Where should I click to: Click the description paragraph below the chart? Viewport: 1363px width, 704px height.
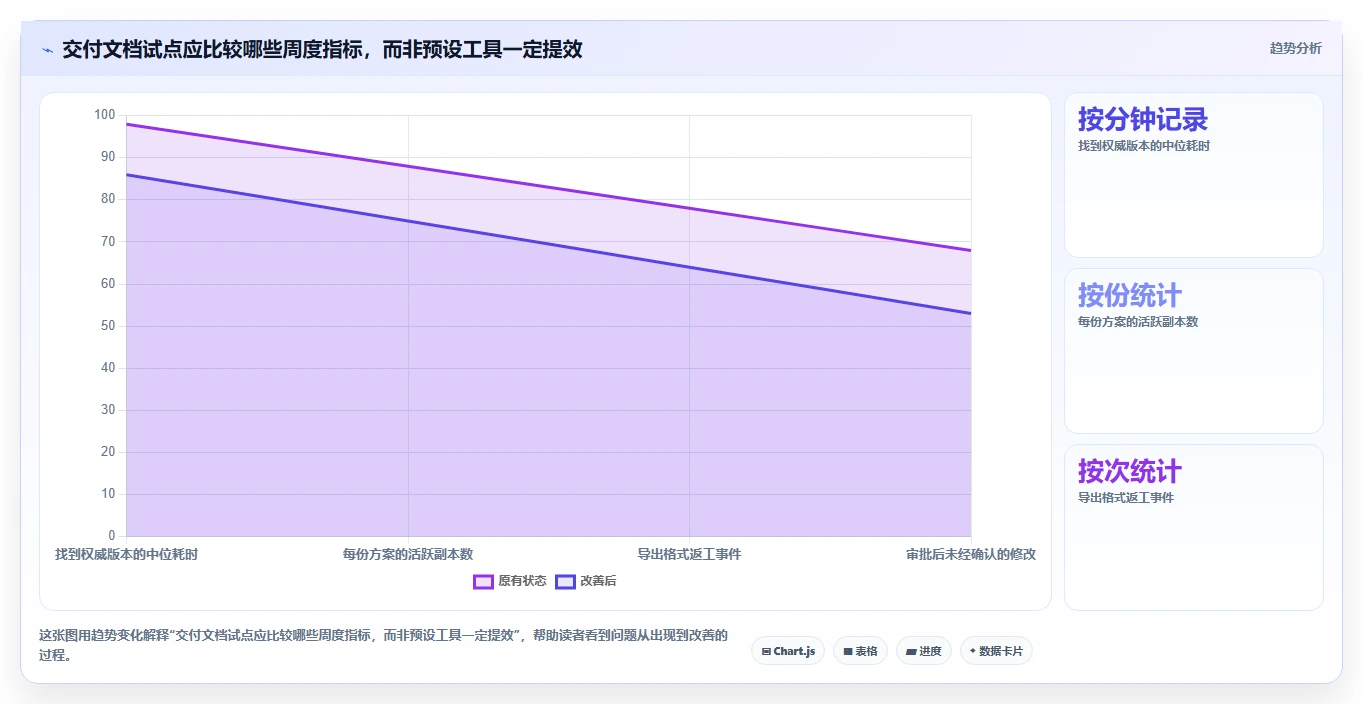tap(383, 645)
